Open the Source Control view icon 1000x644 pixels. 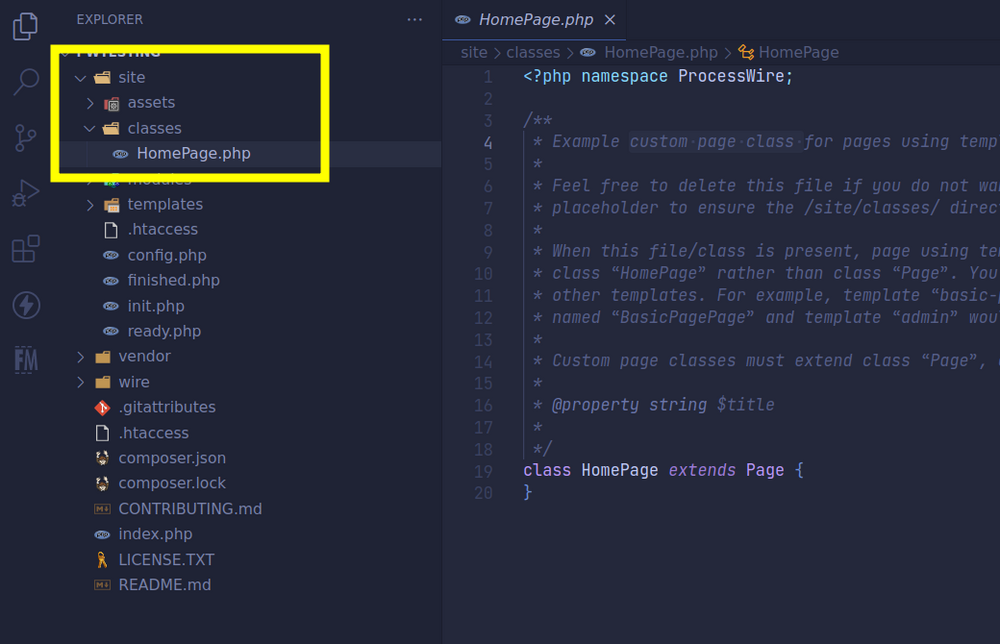[x=26, y=138]
